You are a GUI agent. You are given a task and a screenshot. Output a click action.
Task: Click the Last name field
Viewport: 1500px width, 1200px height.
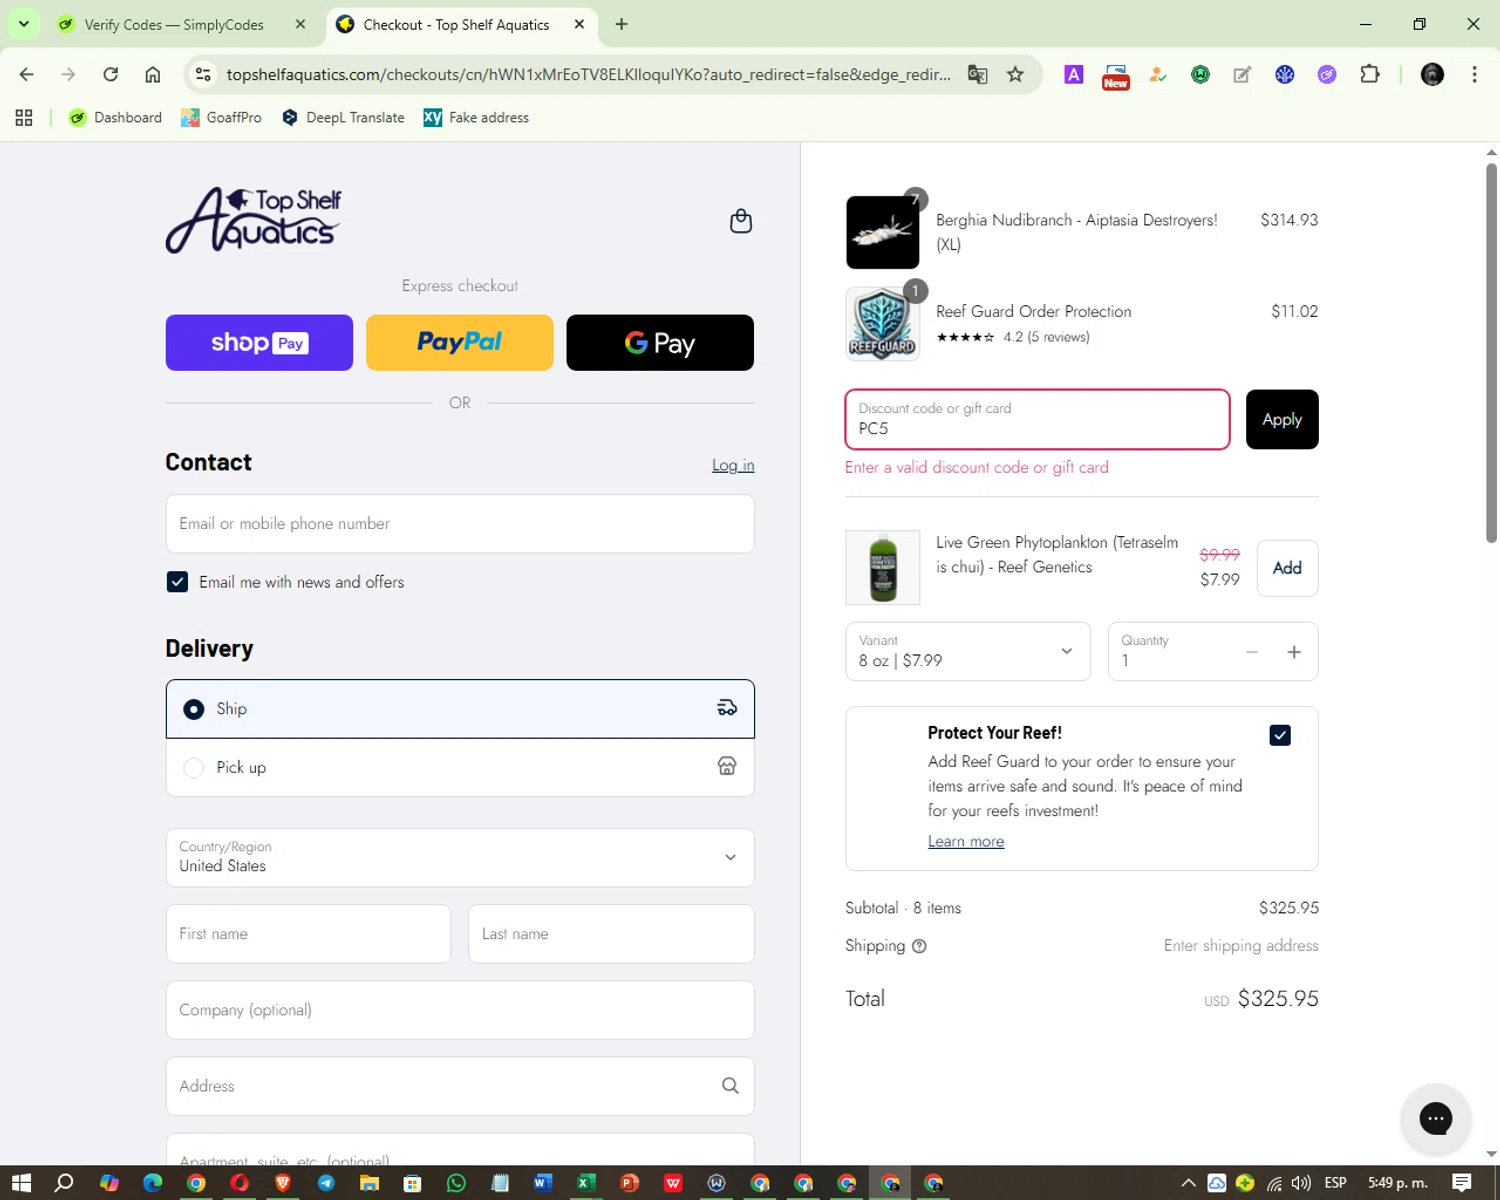click(x=611, y=934)
